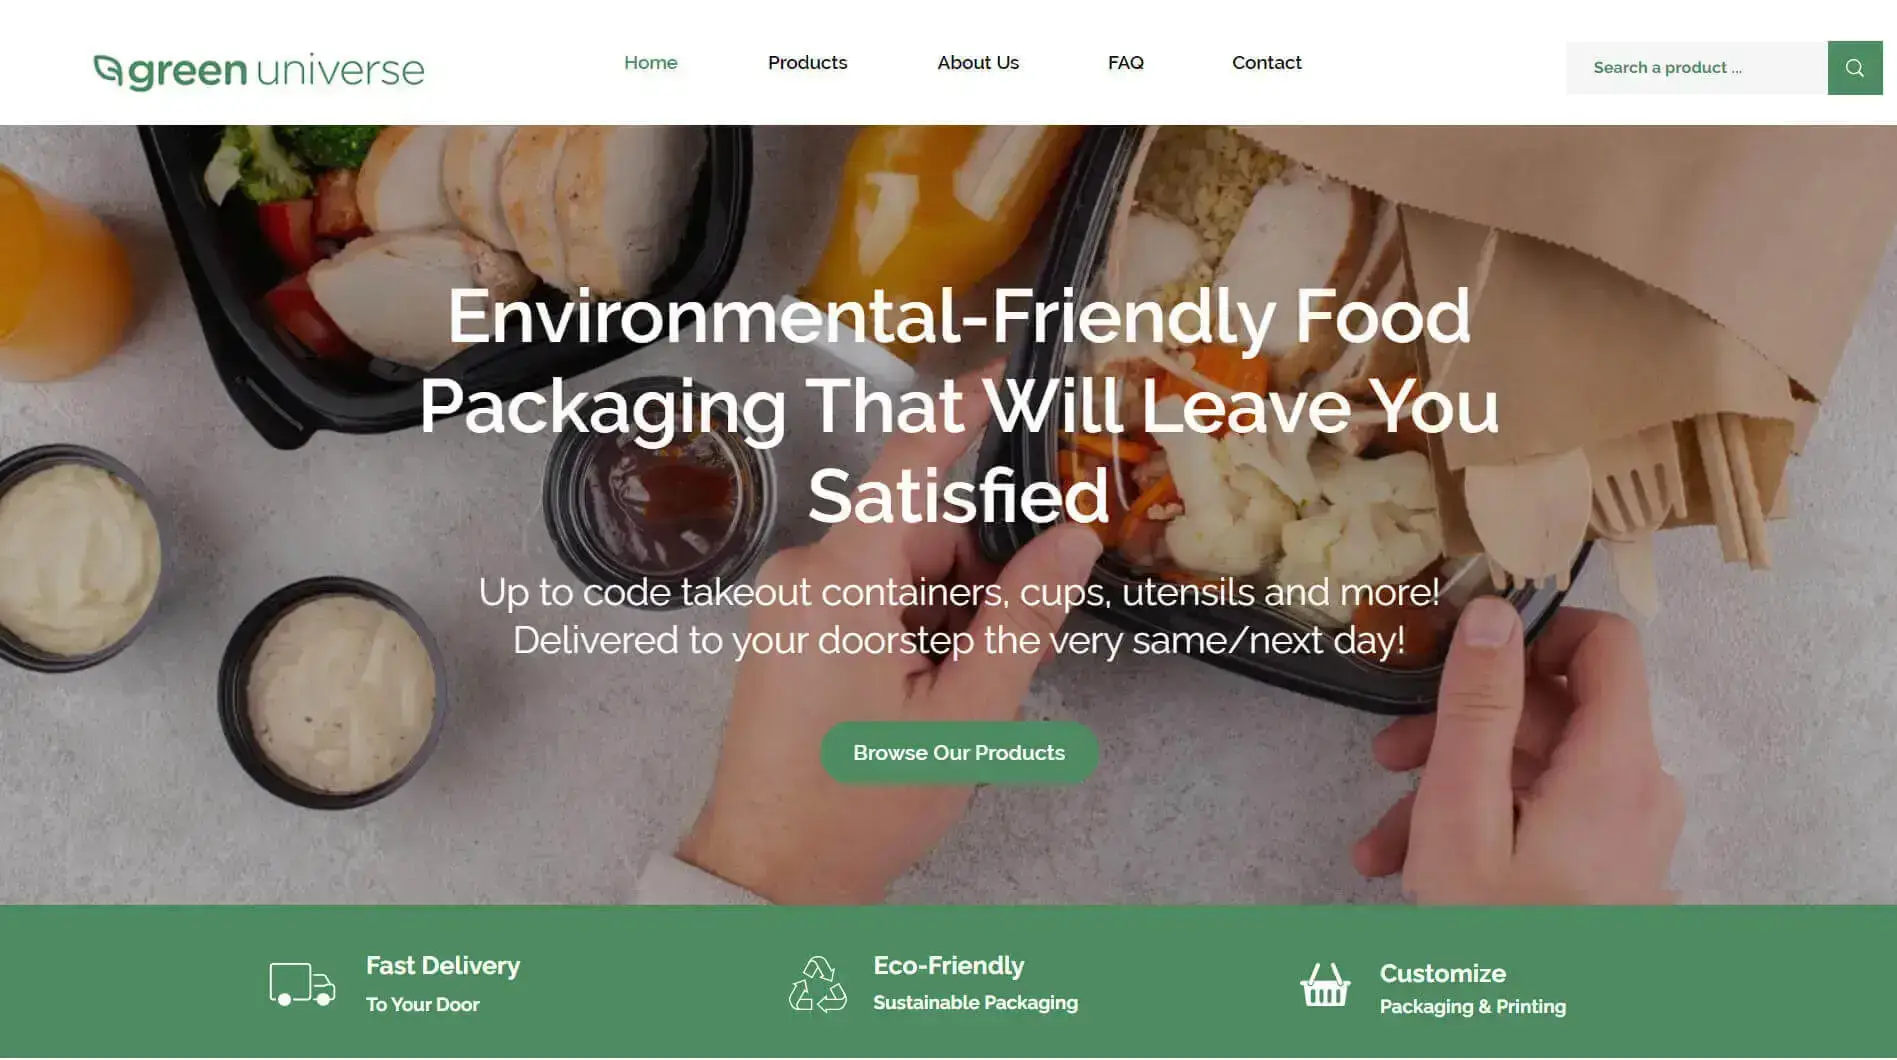Open the FAQ navigation link

pyautogui.click(x=1126, y=63)
